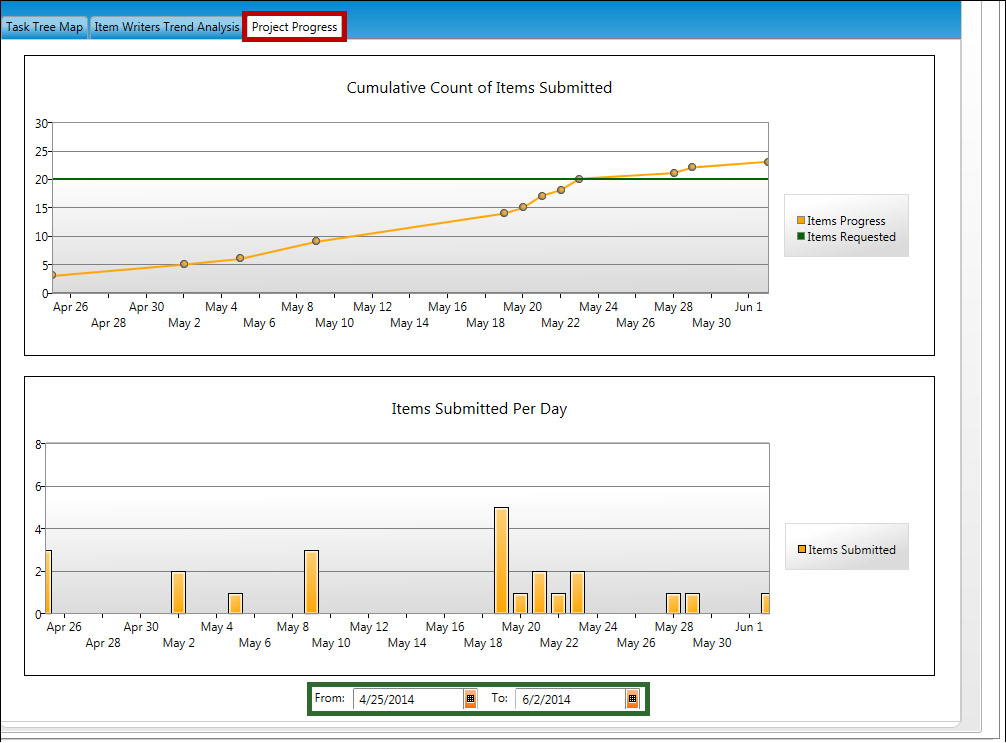
Task: Click the Items Submitted legend swatch
Action: click(802, 549)
